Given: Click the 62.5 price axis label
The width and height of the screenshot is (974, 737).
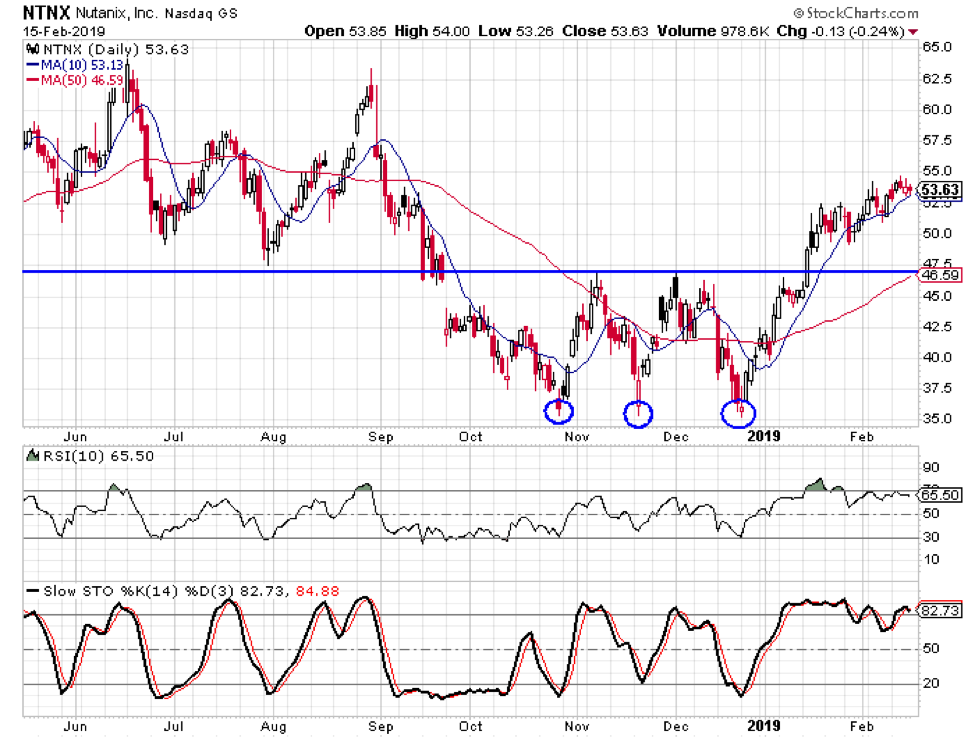Looking at the screenshot, I should click(937, 78).
